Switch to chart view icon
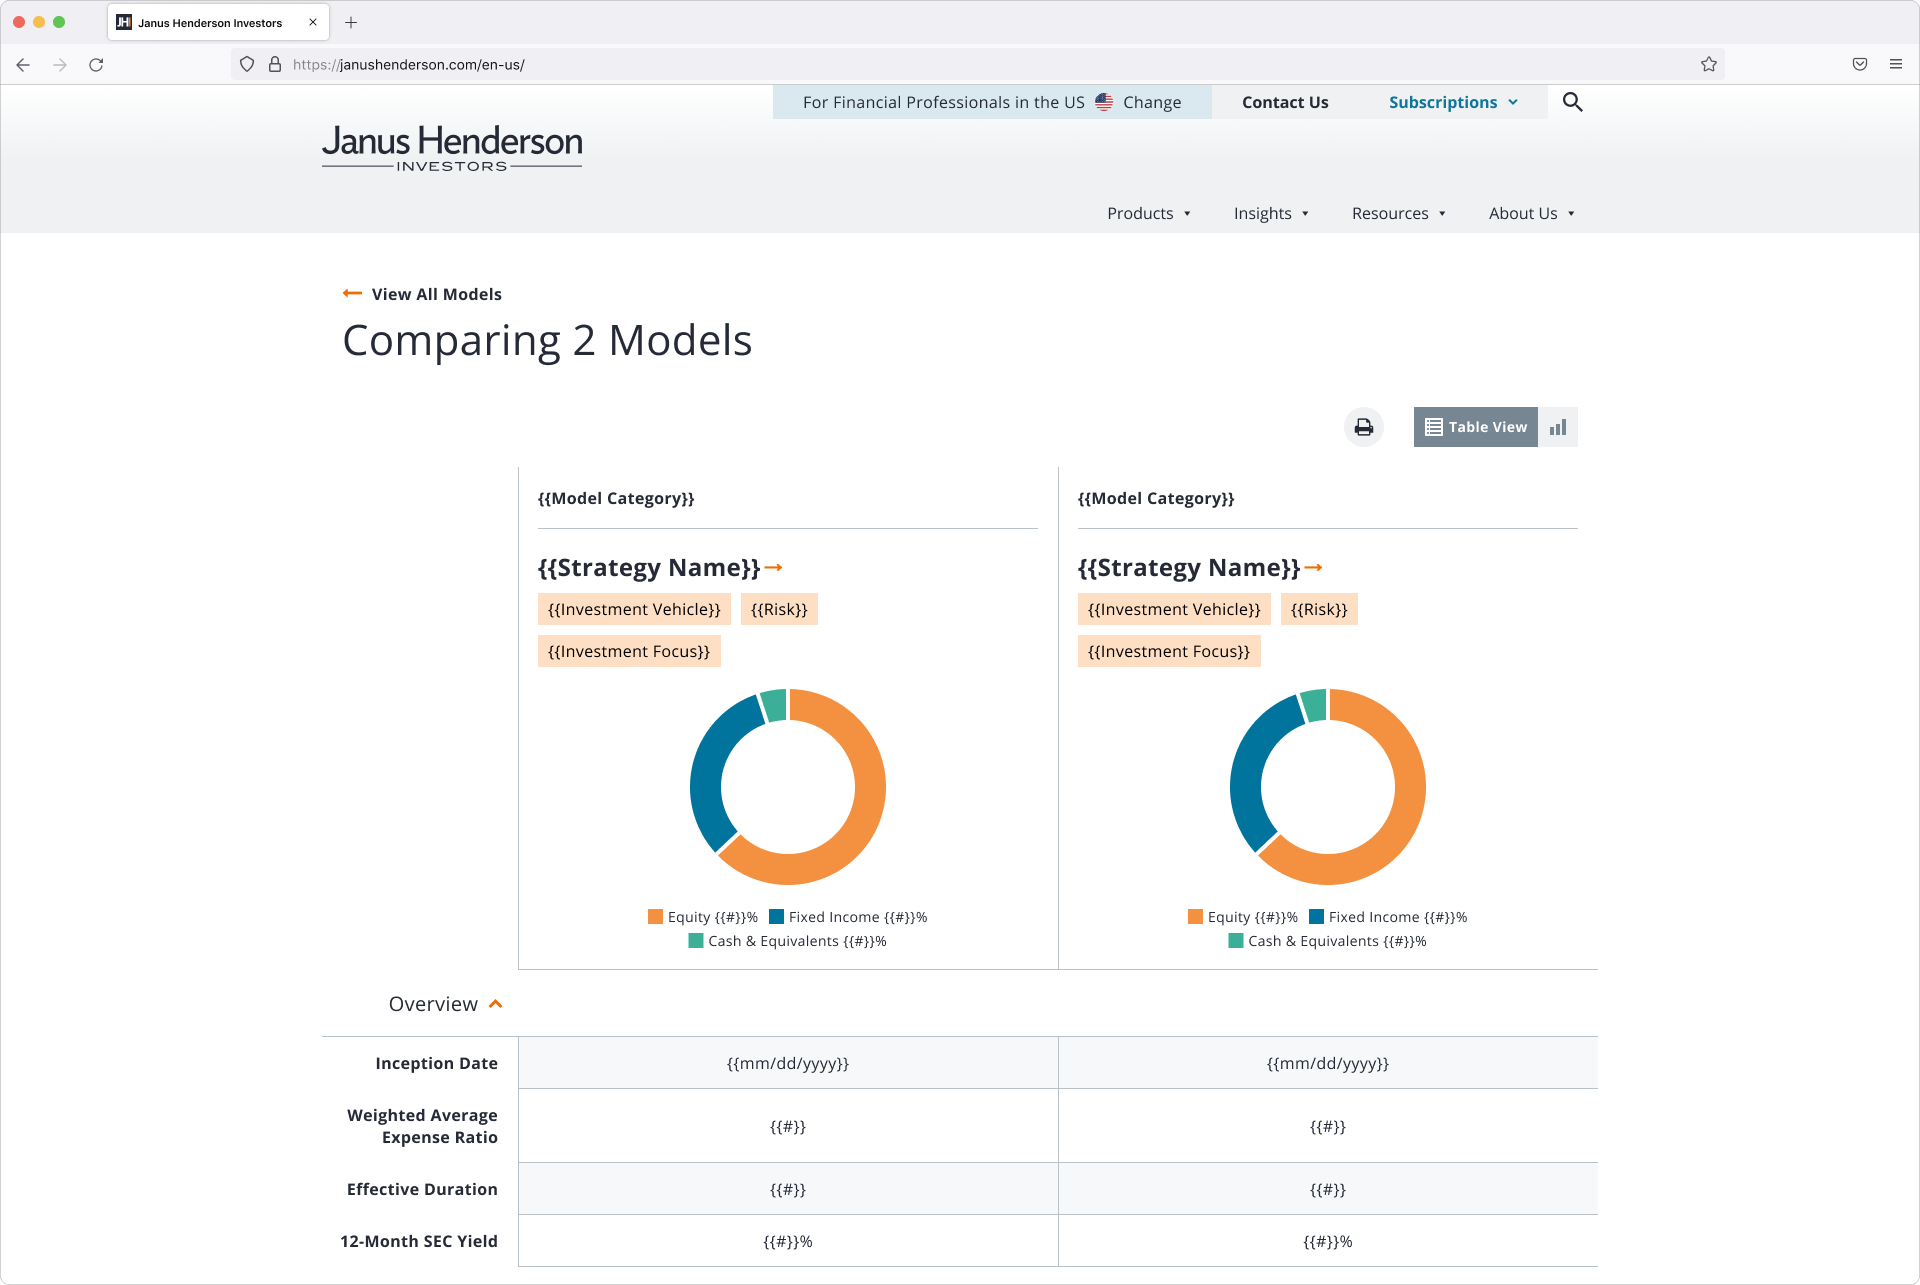This screenshot has width=1920, height=1285. (x=1557, y=427)
